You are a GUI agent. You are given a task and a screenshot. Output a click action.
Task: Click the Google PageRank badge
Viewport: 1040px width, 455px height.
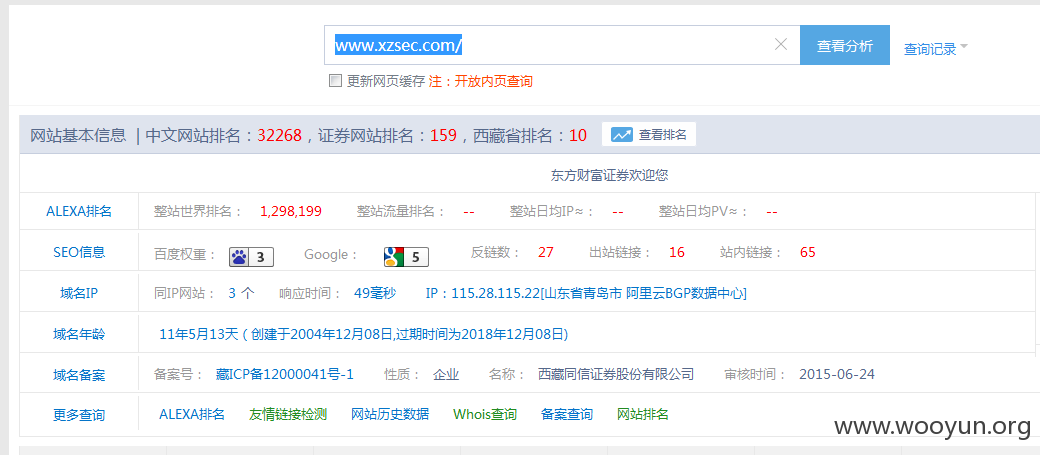pyautogui.click(x=406, y=257)
